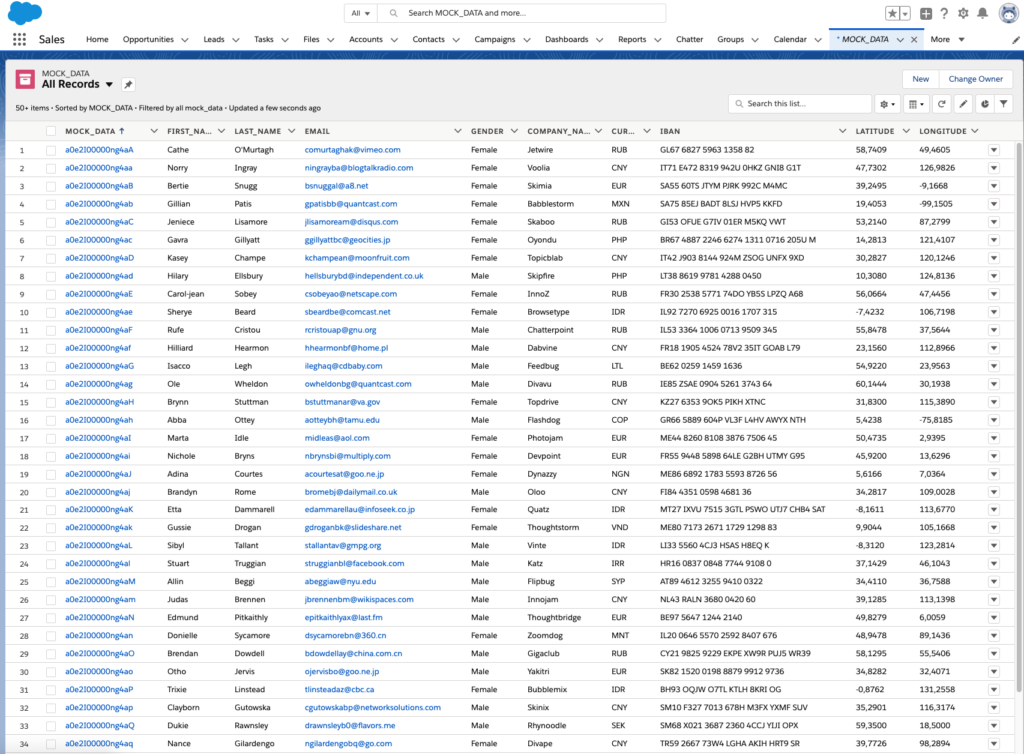Select the checkbox for Bertie Snugg

[51, 186]
